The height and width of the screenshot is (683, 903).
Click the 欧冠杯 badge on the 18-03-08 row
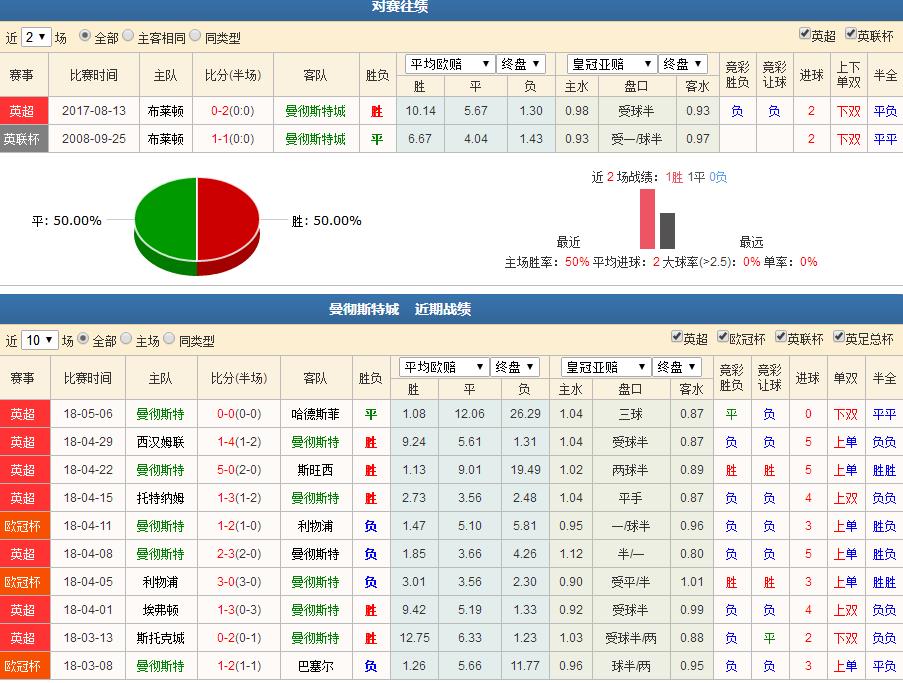[23, 666]
